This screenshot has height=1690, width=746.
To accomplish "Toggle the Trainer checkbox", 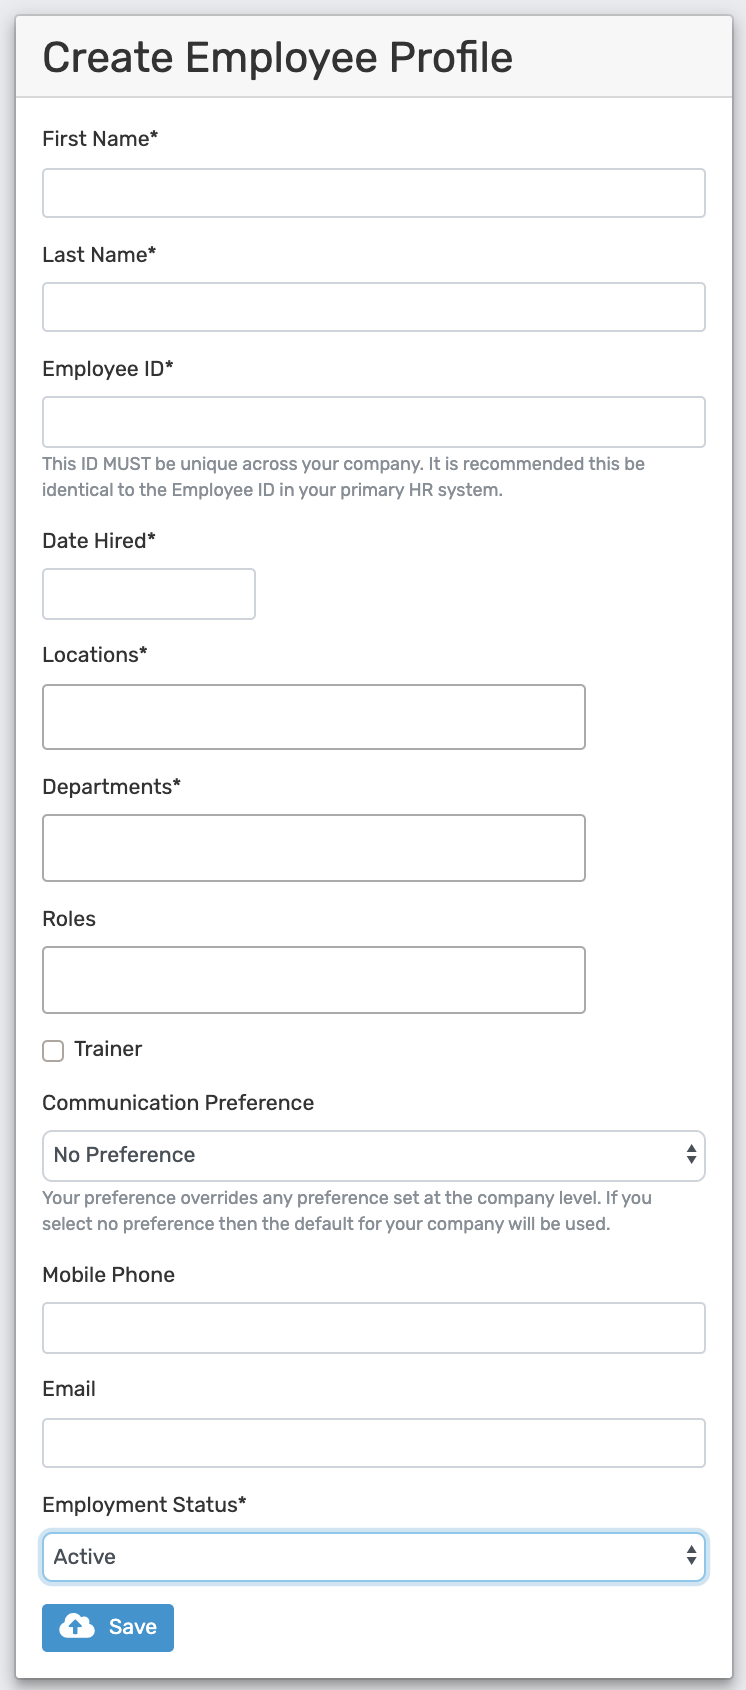I will [x=52, y=1050].
